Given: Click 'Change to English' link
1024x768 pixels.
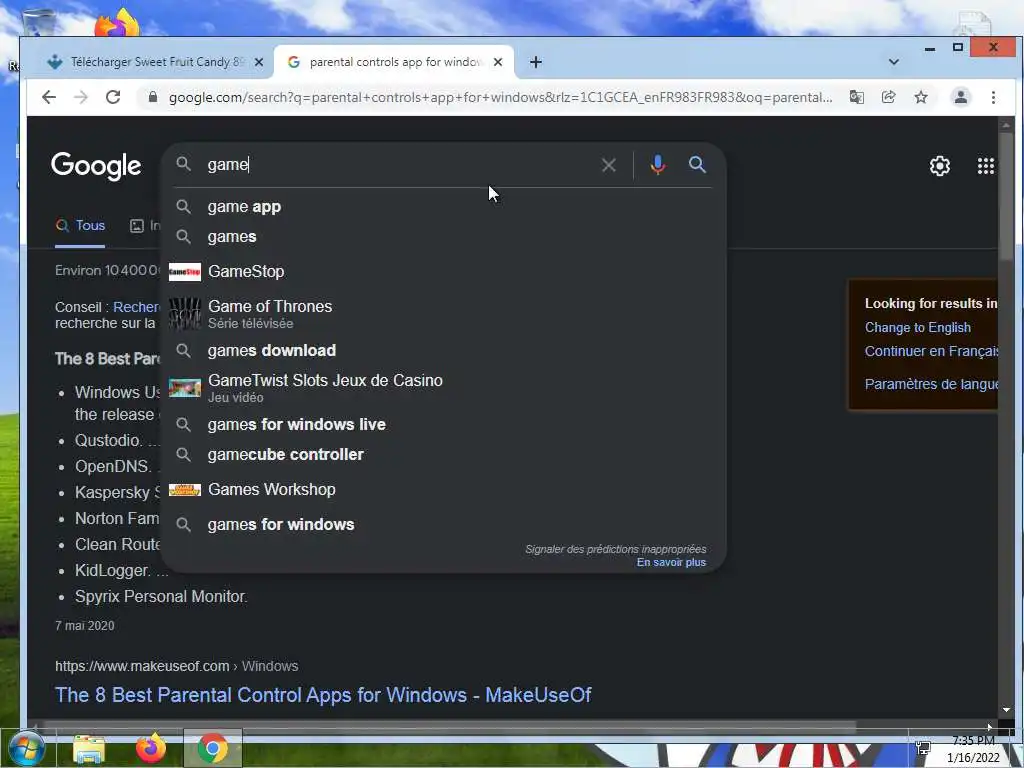Looking at the screenshot, I should (918, 328).
